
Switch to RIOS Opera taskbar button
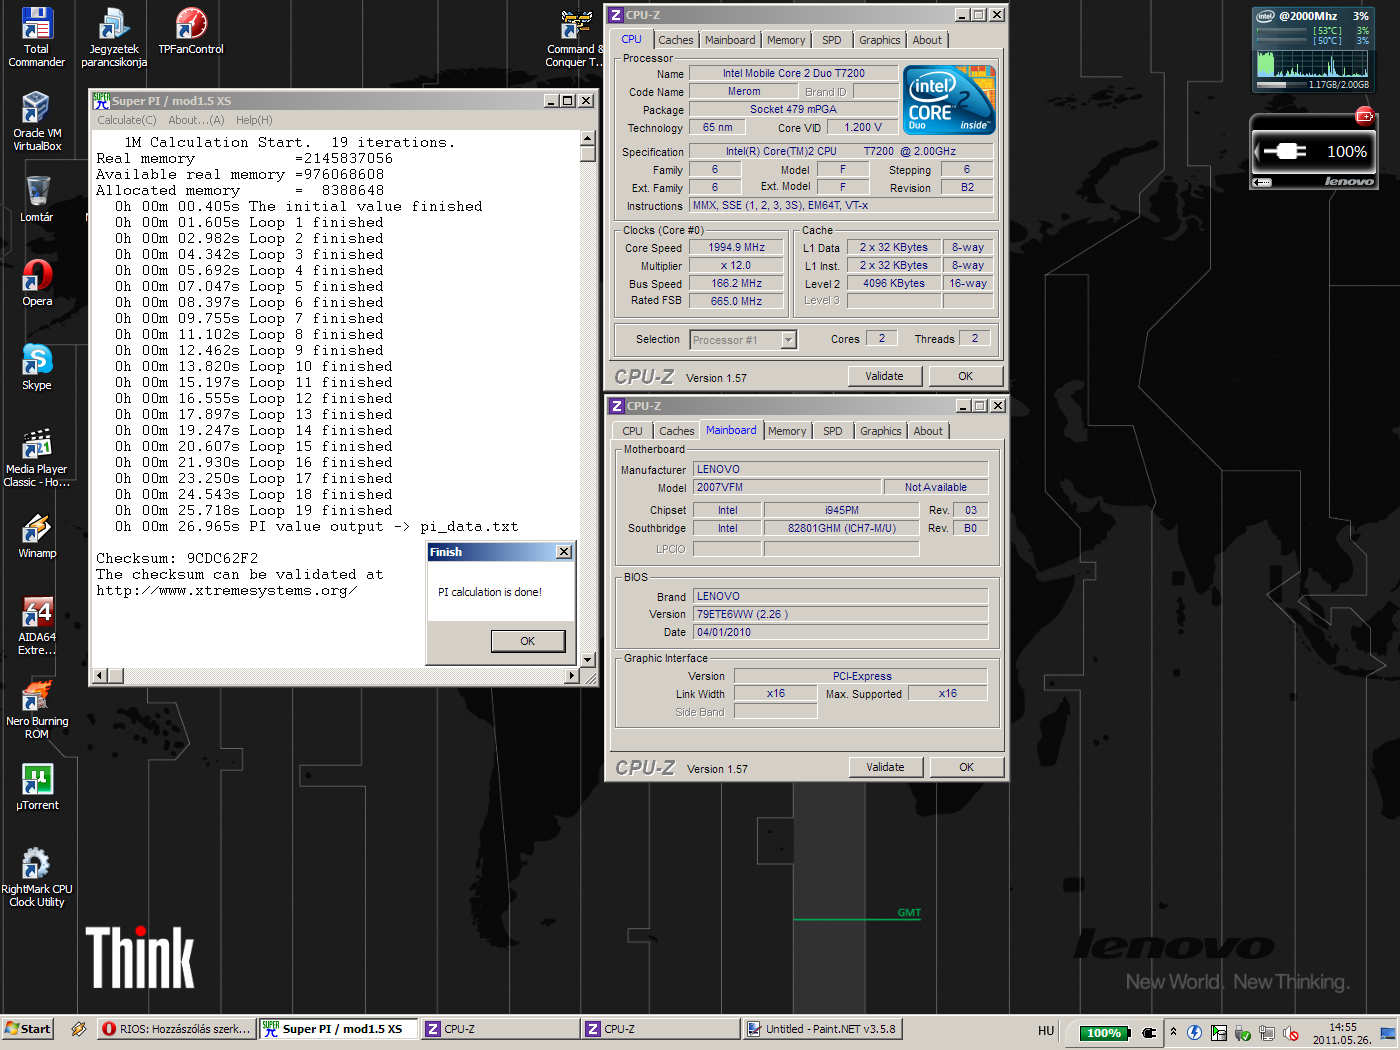pyautogui.click(x=176, y=1029)
